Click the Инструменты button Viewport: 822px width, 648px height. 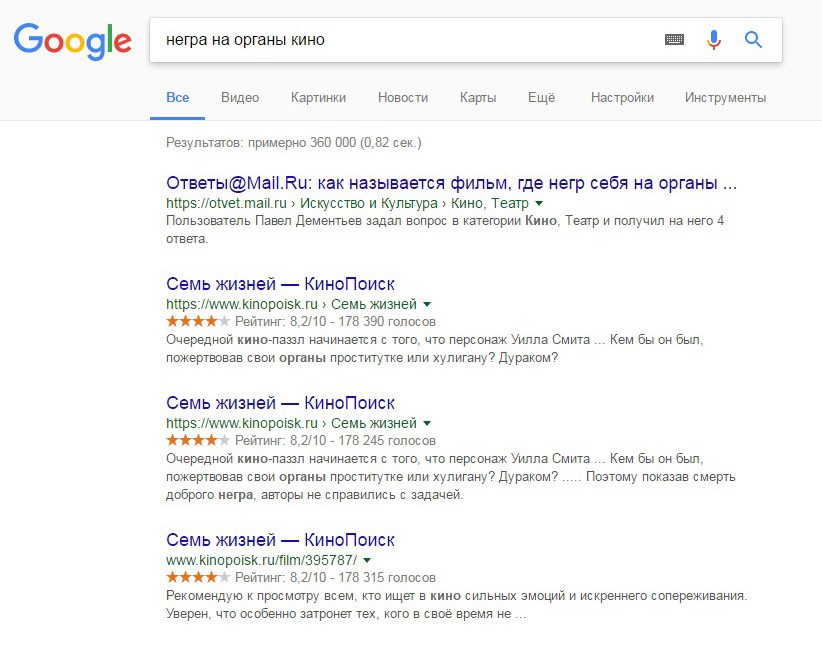tap(725, 97)
